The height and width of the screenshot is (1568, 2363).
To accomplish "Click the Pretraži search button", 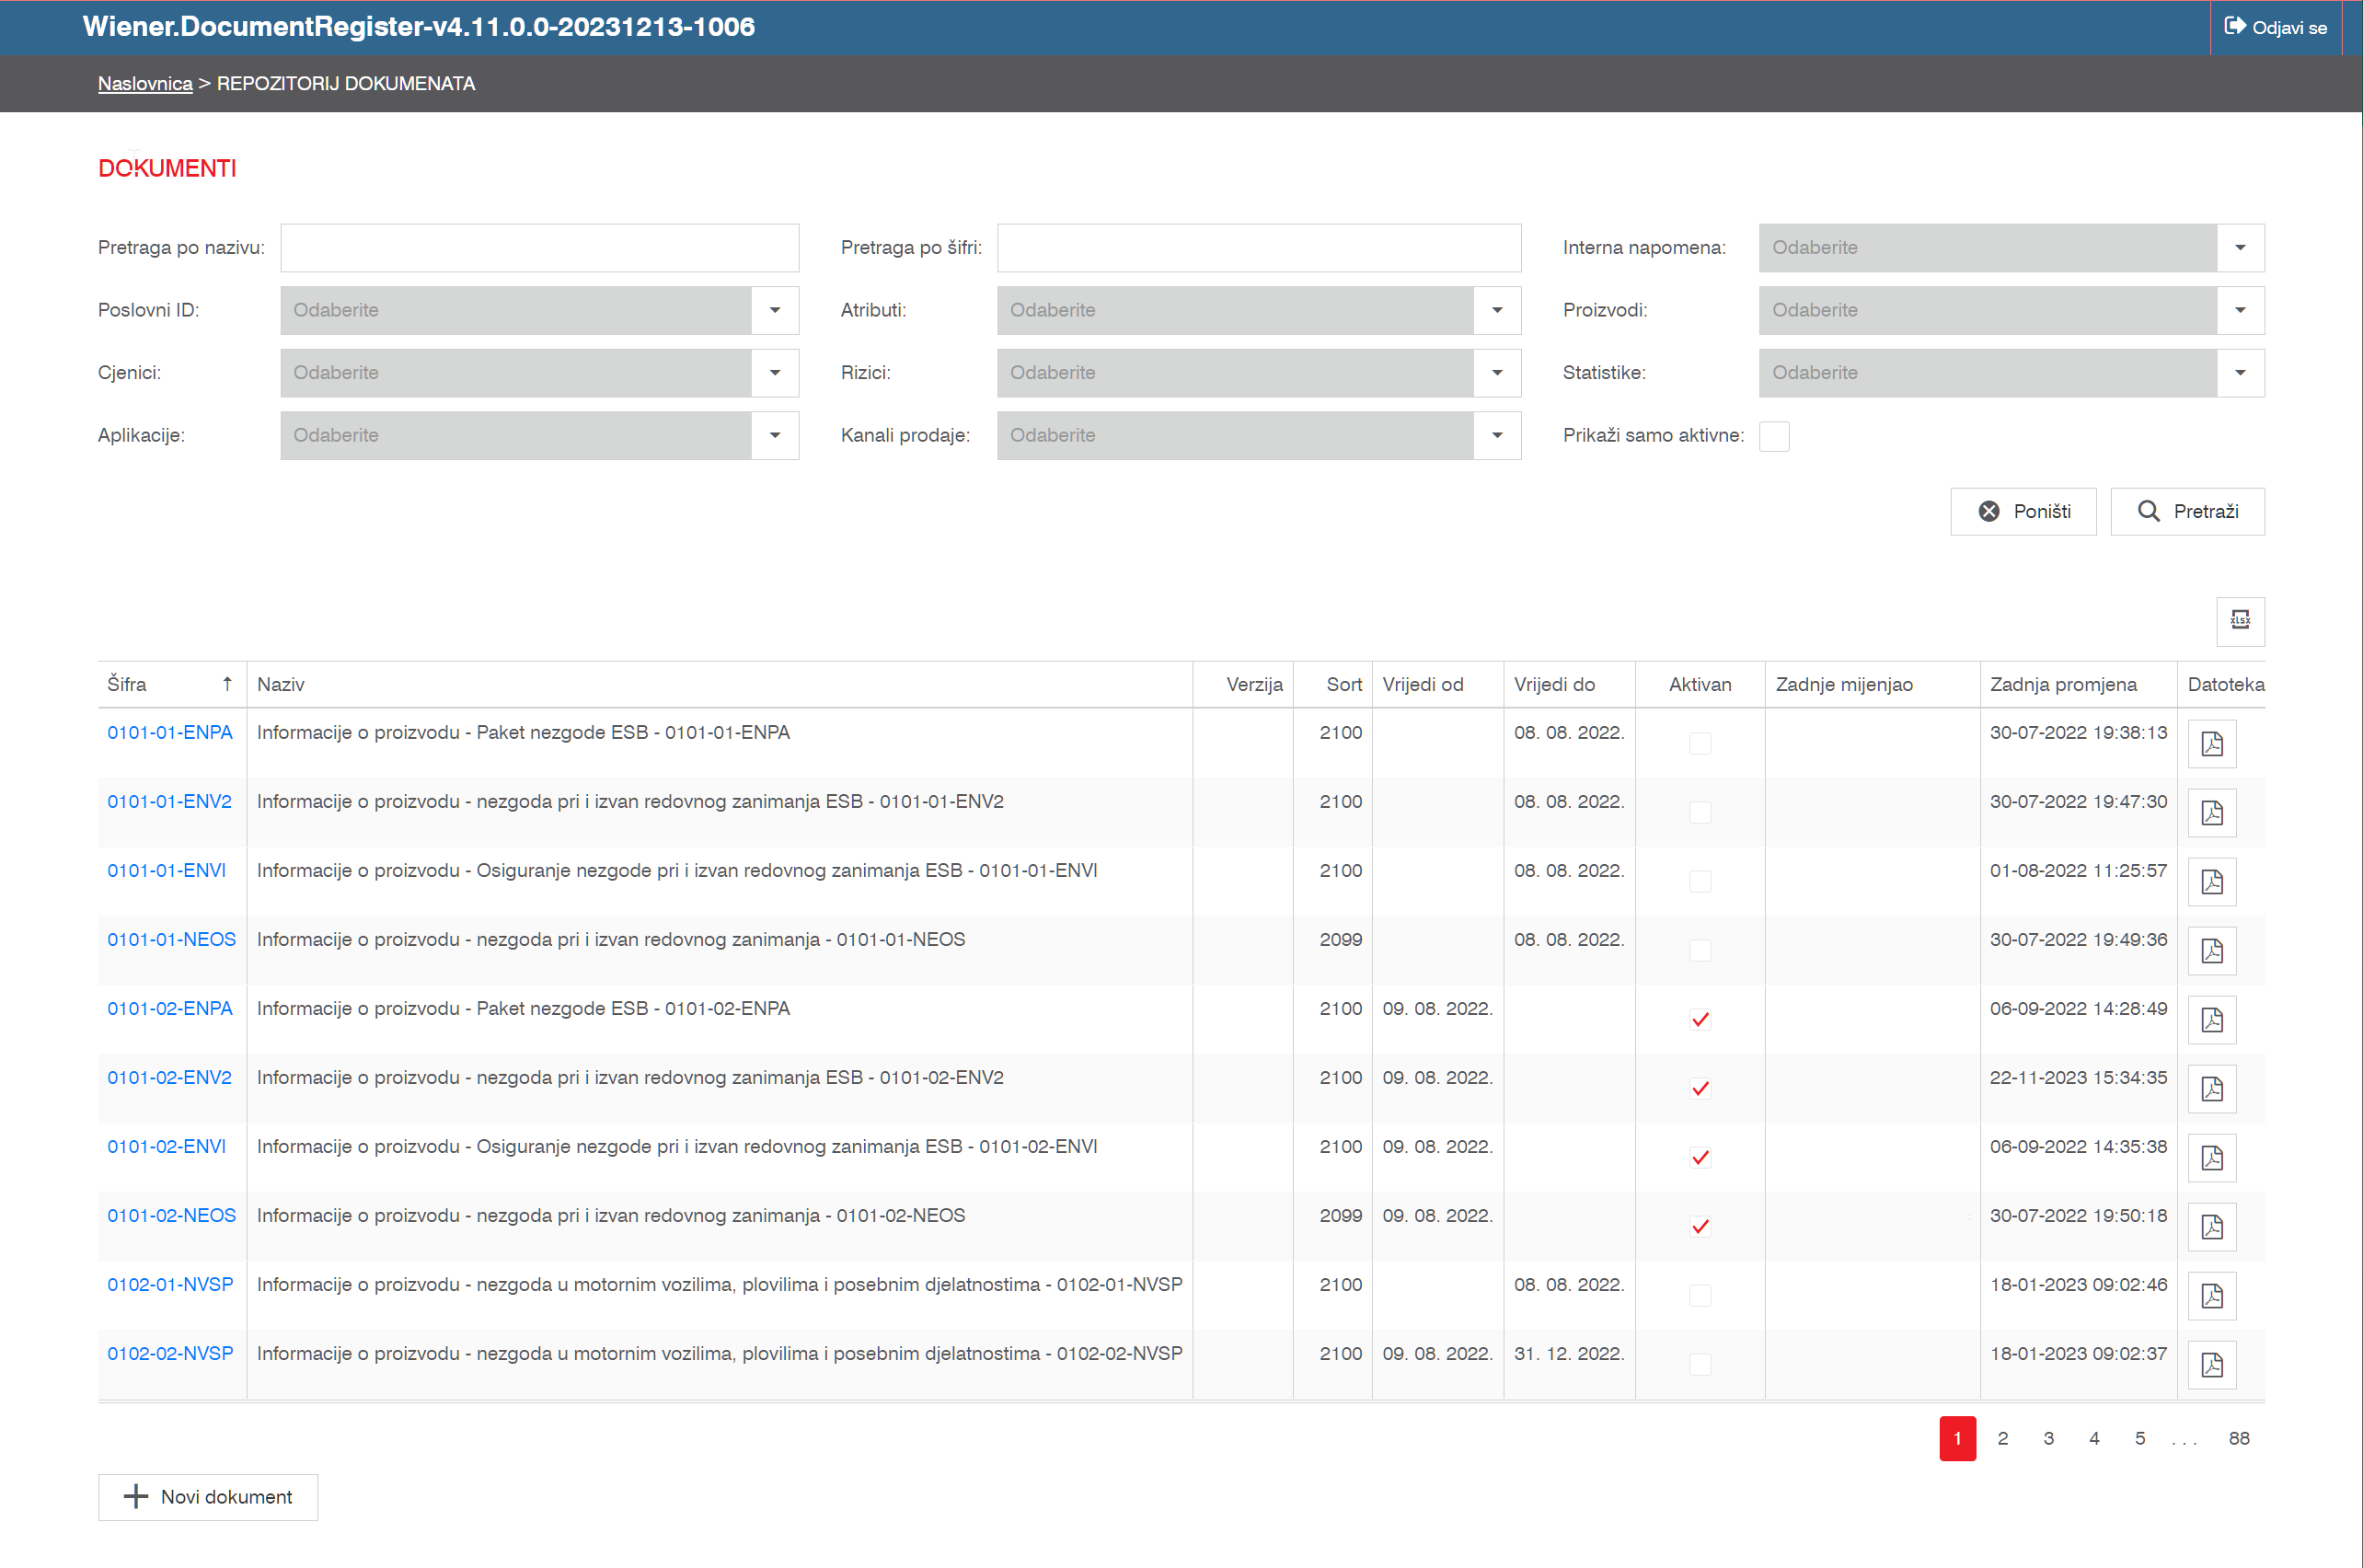I will tap(2187, 511).
